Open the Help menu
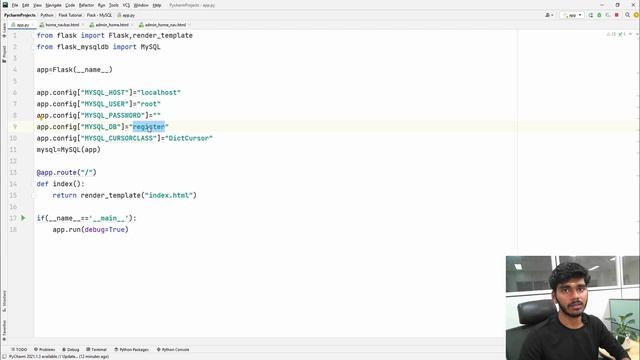The width and height of the screenshot is (640, 360). (157, 5)
